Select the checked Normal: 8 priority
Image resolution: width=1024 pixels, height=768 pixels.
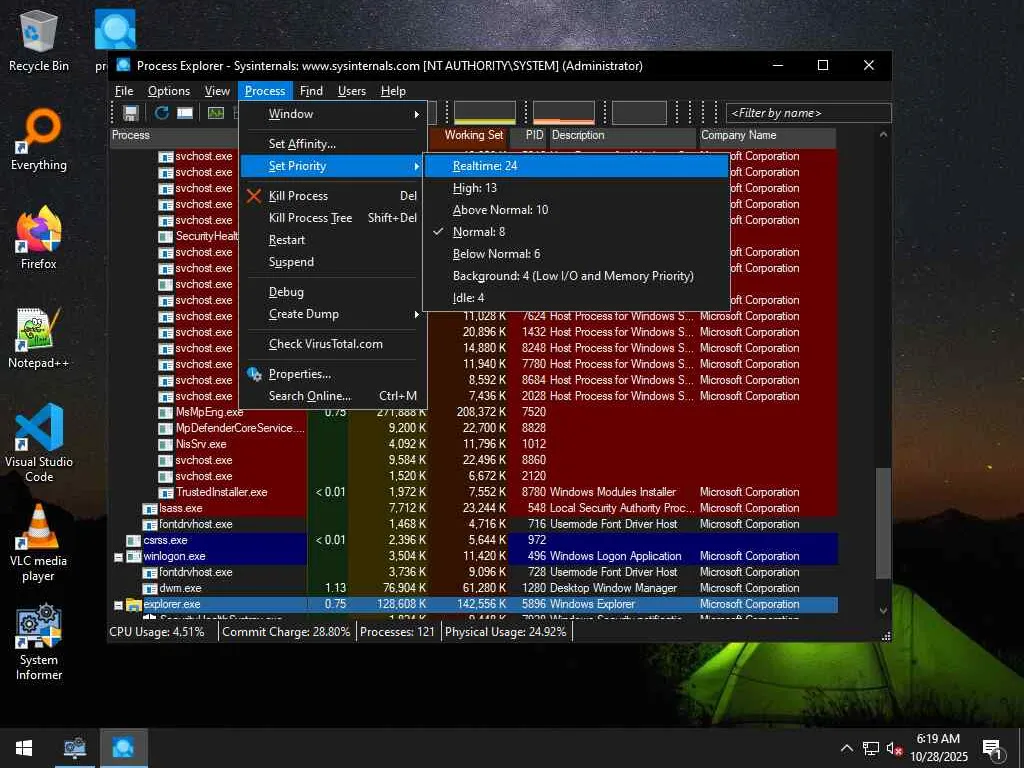pyautogui.click(x=576, y=232)
